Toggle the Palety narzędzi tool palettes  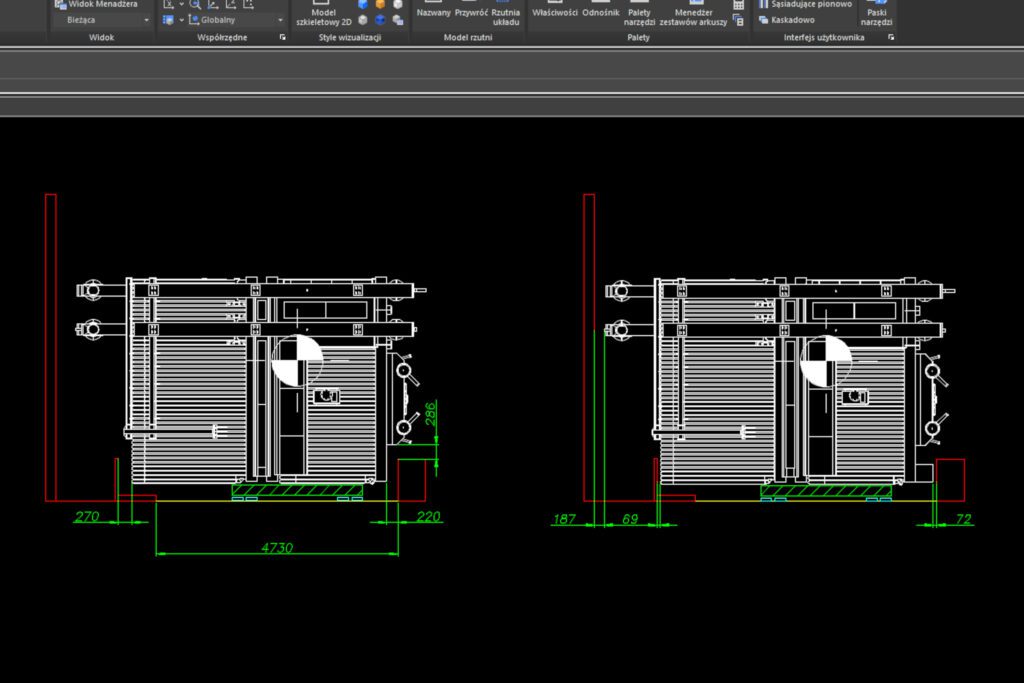639,16
